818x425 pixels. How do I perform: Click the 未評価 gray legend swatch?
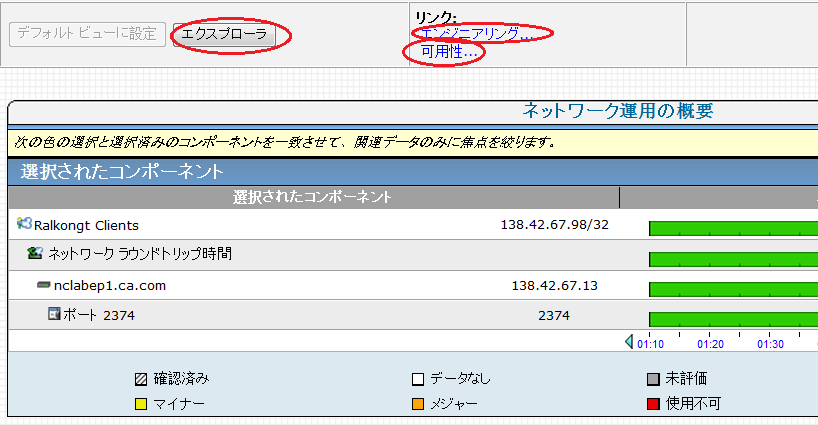653,379
